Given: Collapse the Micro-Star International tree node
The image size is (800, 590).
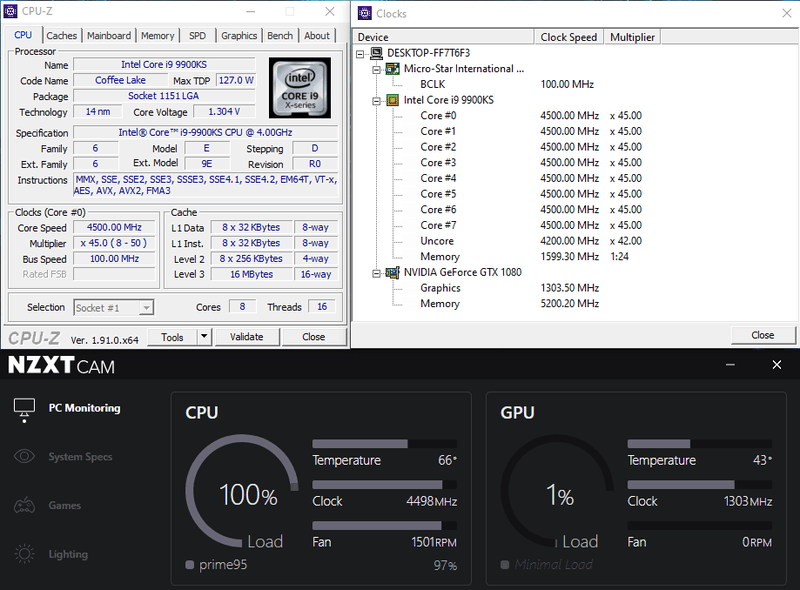Looking at the screenshot, I should coord(377,69).
